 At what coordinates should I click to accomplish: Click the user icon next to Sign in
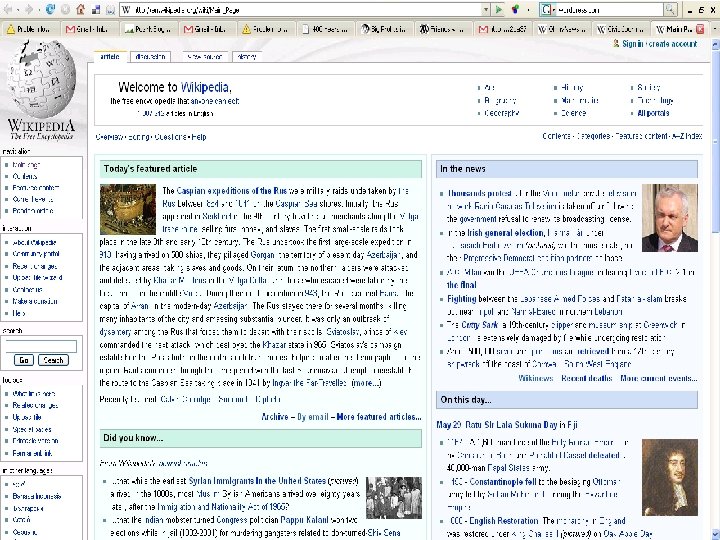616,43
